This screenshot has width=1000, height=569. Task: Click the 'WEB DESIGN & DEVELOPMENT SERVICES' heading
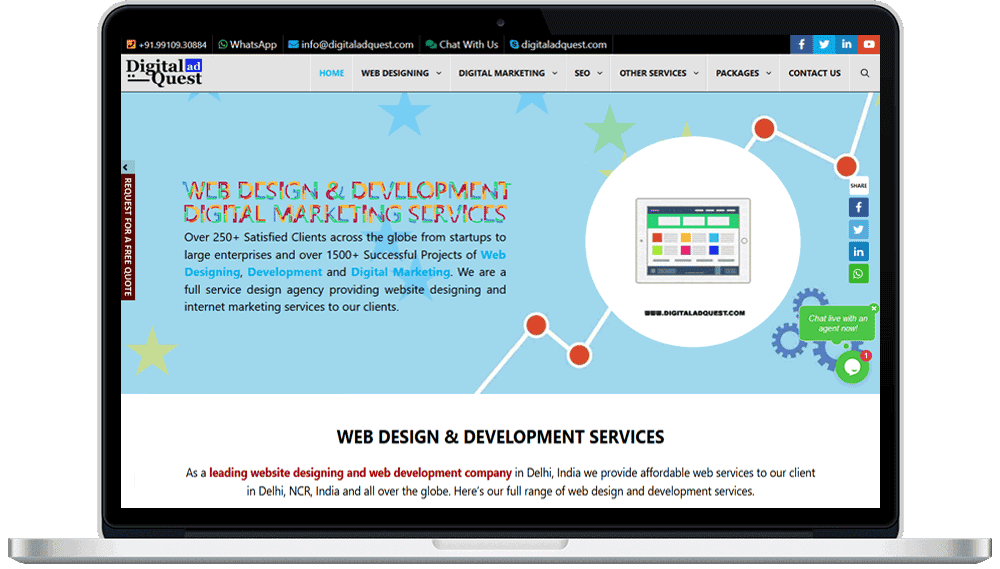pos(501,437)
